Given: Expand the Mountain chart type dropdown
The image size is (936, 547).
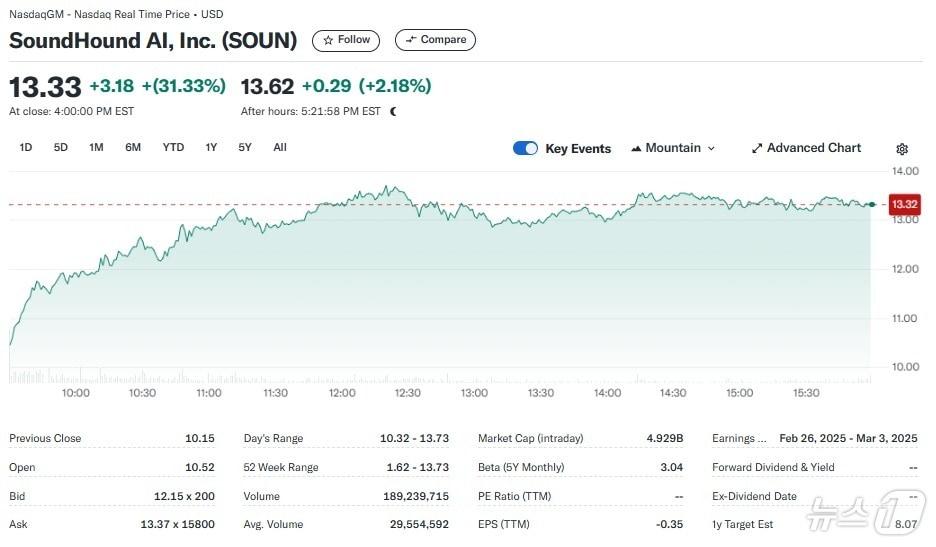Looking at the screenshot, I should (673, 148).
